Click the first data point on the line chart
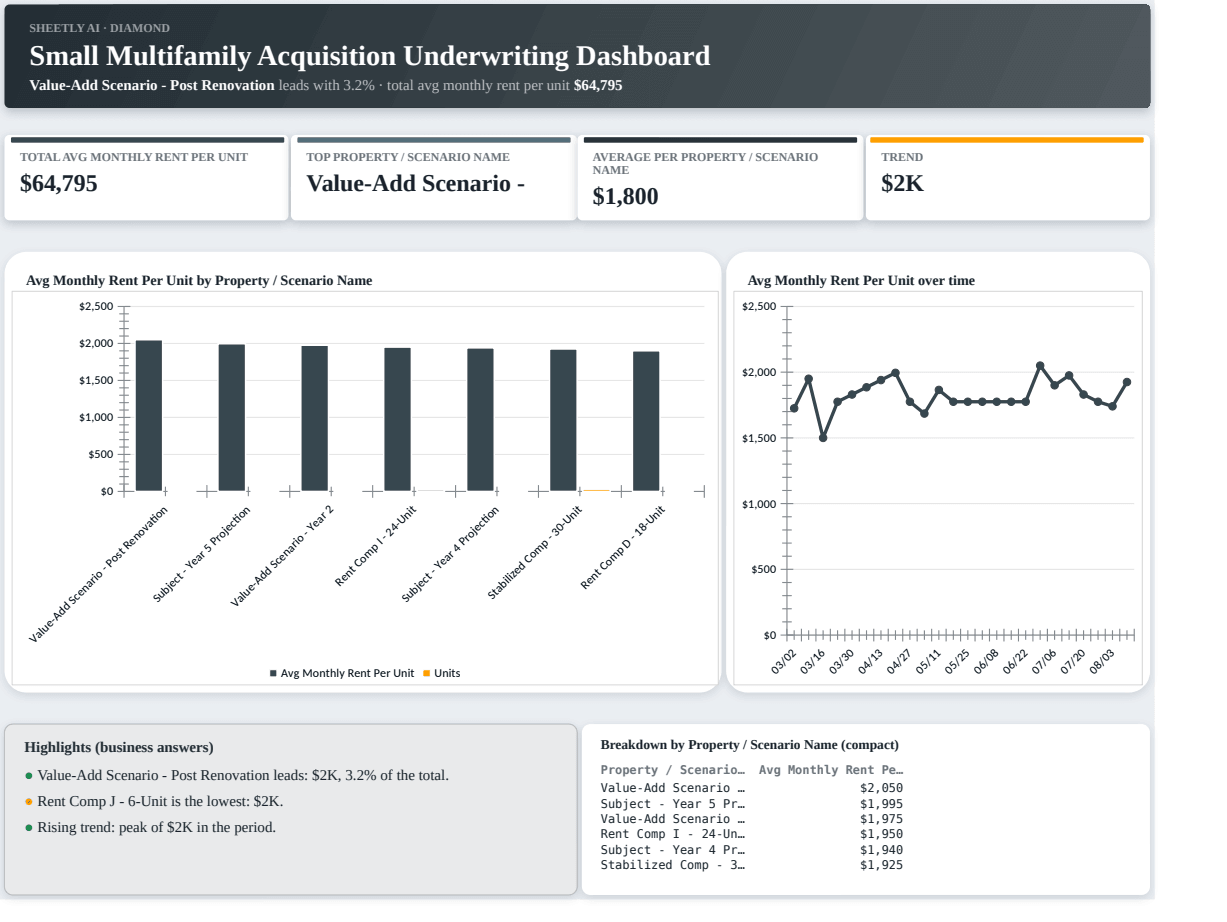This screenshot has width=1227, height=922. point(794,408)
